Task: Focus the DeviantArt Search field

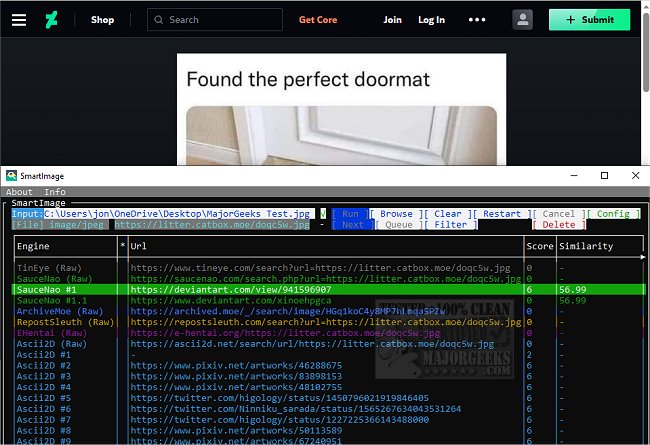Action: (215, 19)
